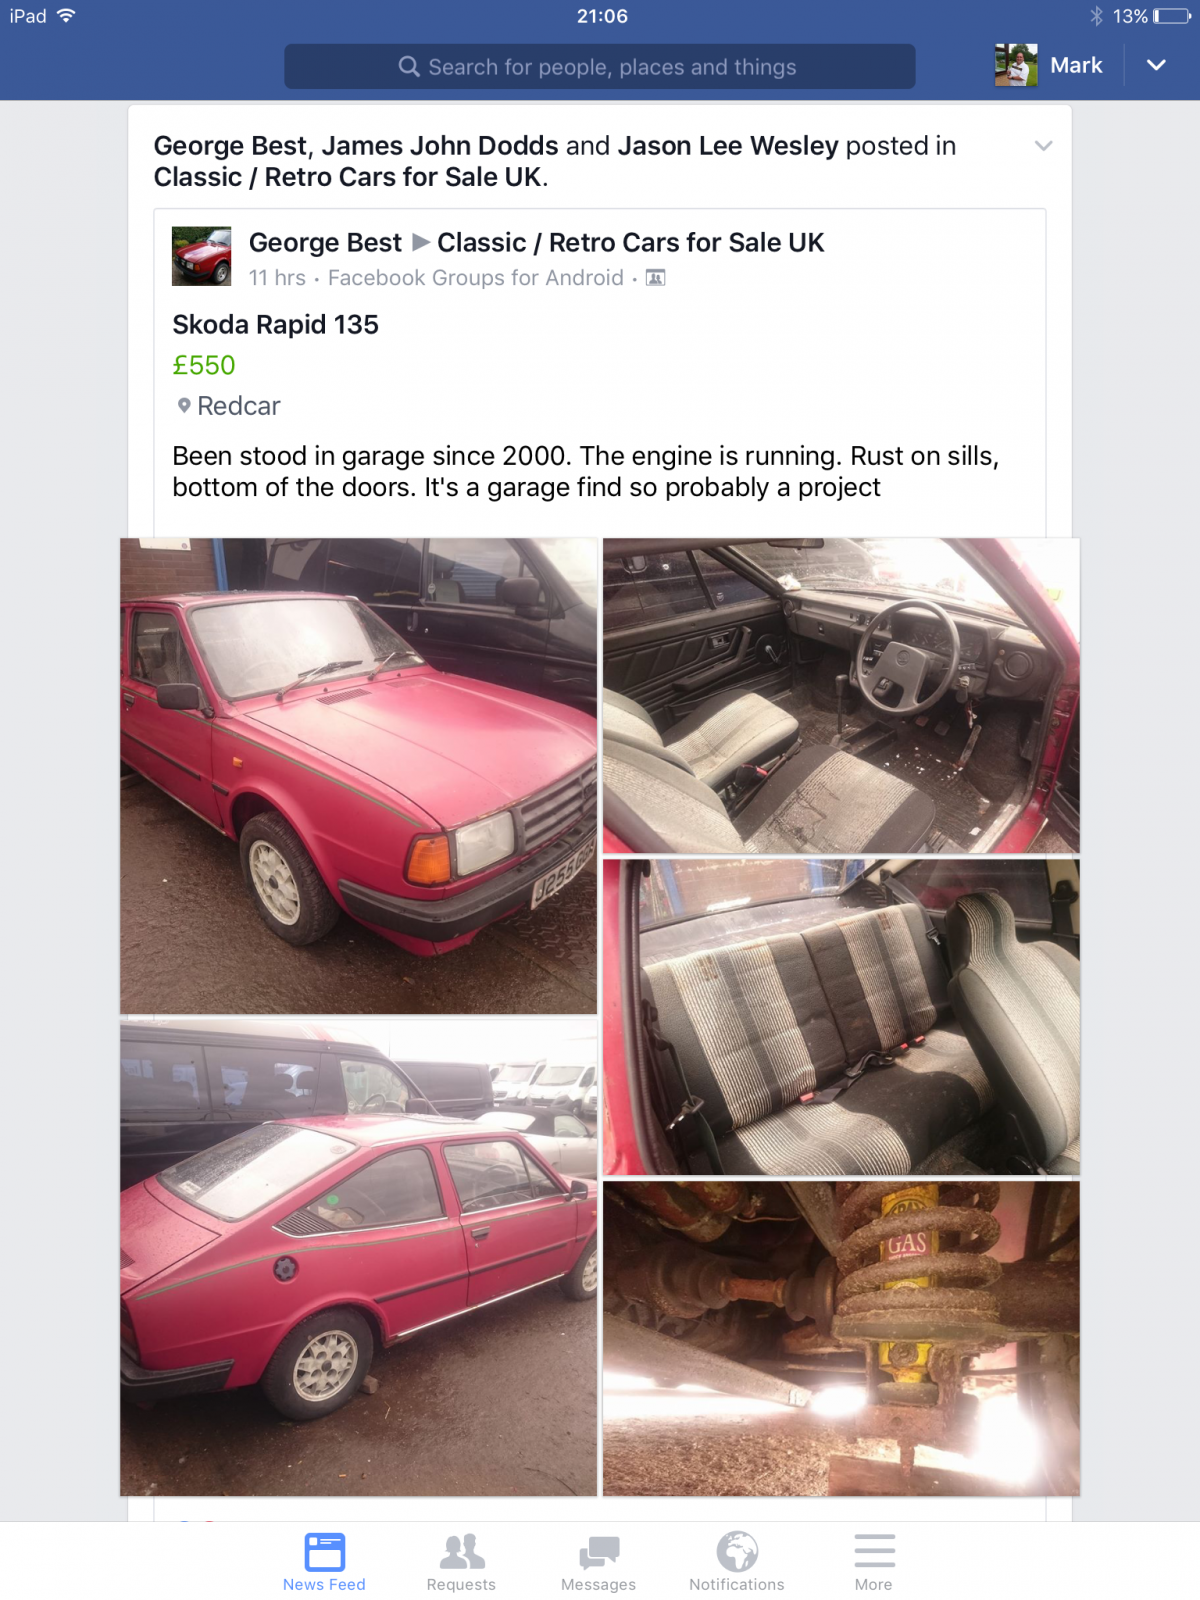The height and width of the screenshot is (1600, 1200).
Task: Tap the Redcar location pin
Action: tap(184, 406)
